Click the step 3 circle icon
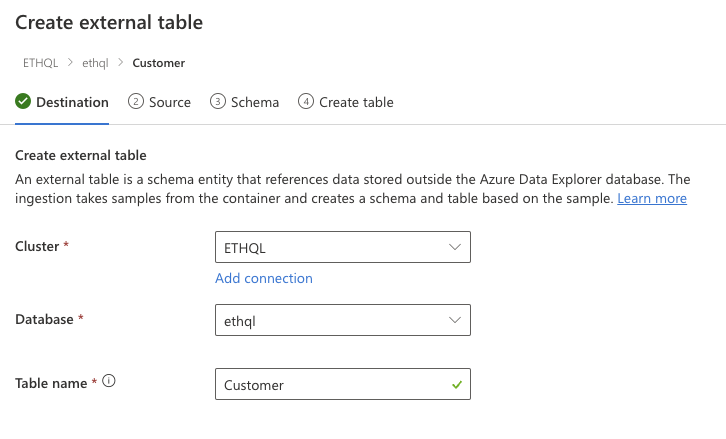 [217, 102]
